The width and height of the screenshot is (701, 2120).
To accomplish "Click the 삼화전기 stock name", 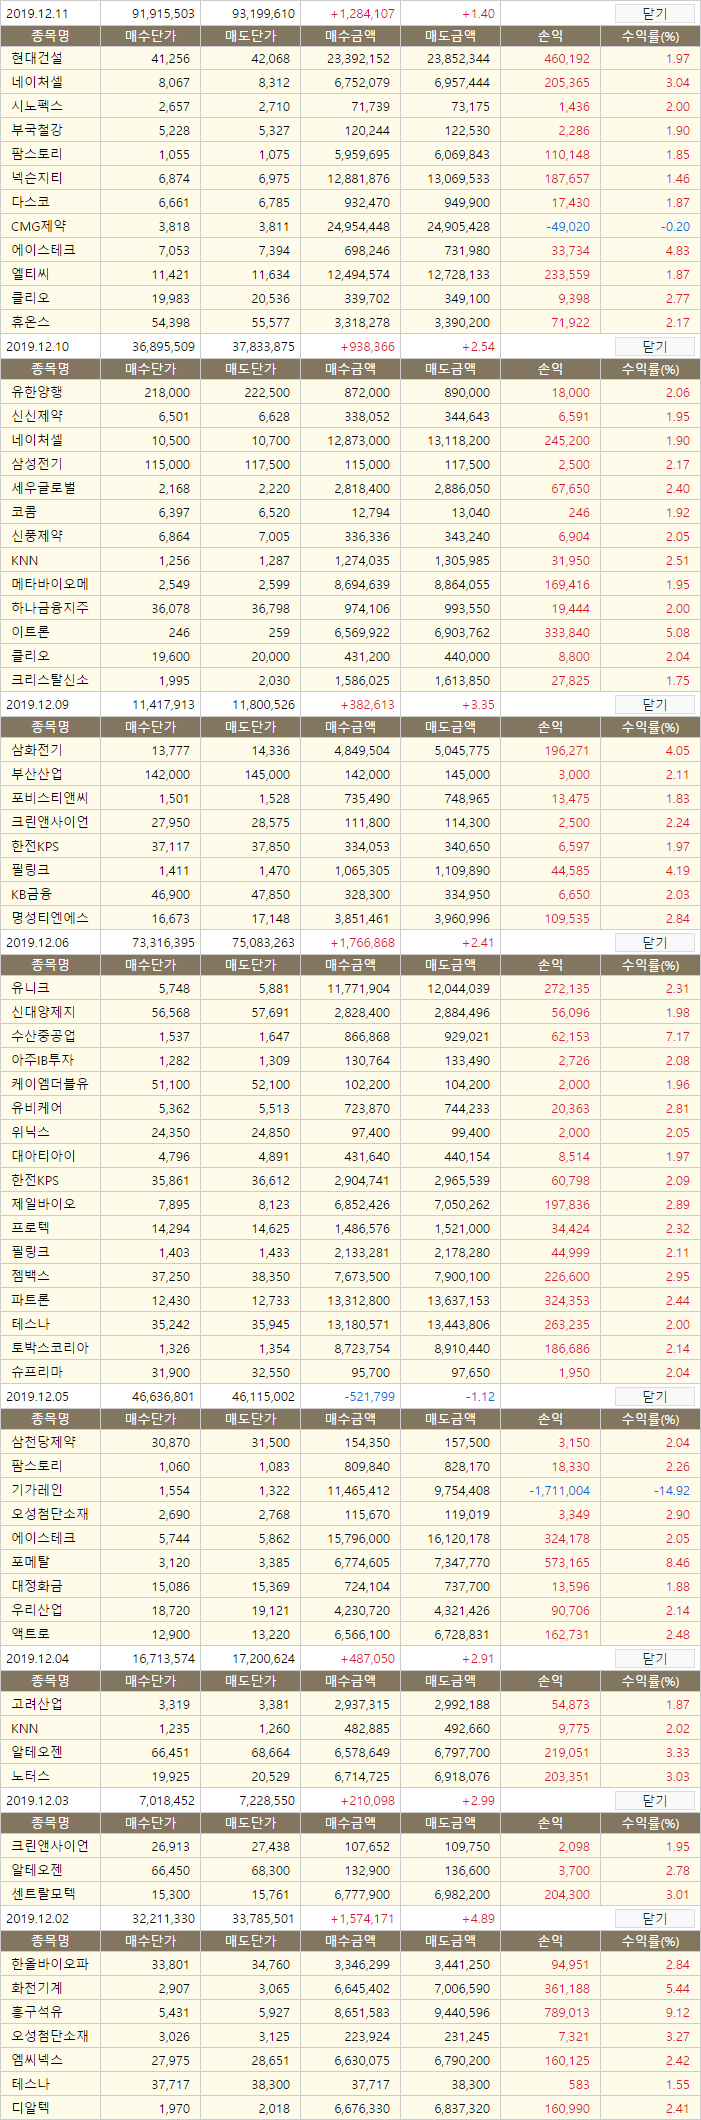I will pyautogui.click(x=36, y=750).
